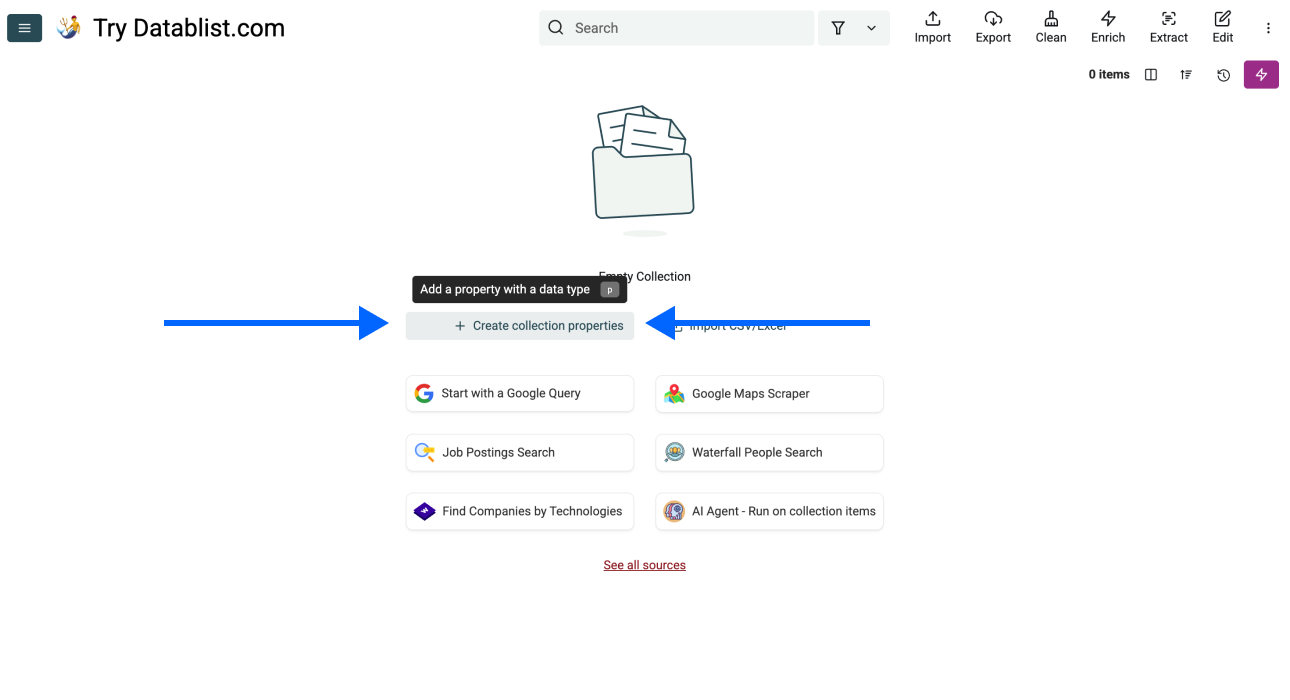Image resolution: width=1290 pixels, height=700 pixels.
Task: Select Google Maps Scraper source
Action: click(x=769, y=393)
